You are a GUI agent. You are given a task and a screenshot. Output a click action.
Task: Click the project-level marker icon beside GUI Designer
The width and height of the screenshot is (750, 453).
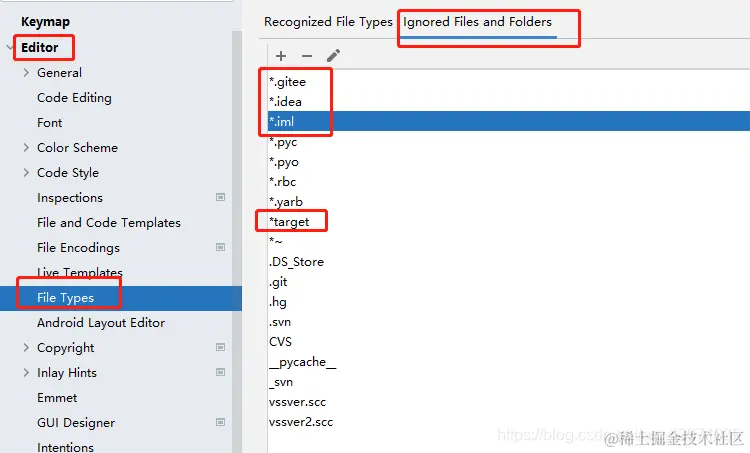[221, 422]
